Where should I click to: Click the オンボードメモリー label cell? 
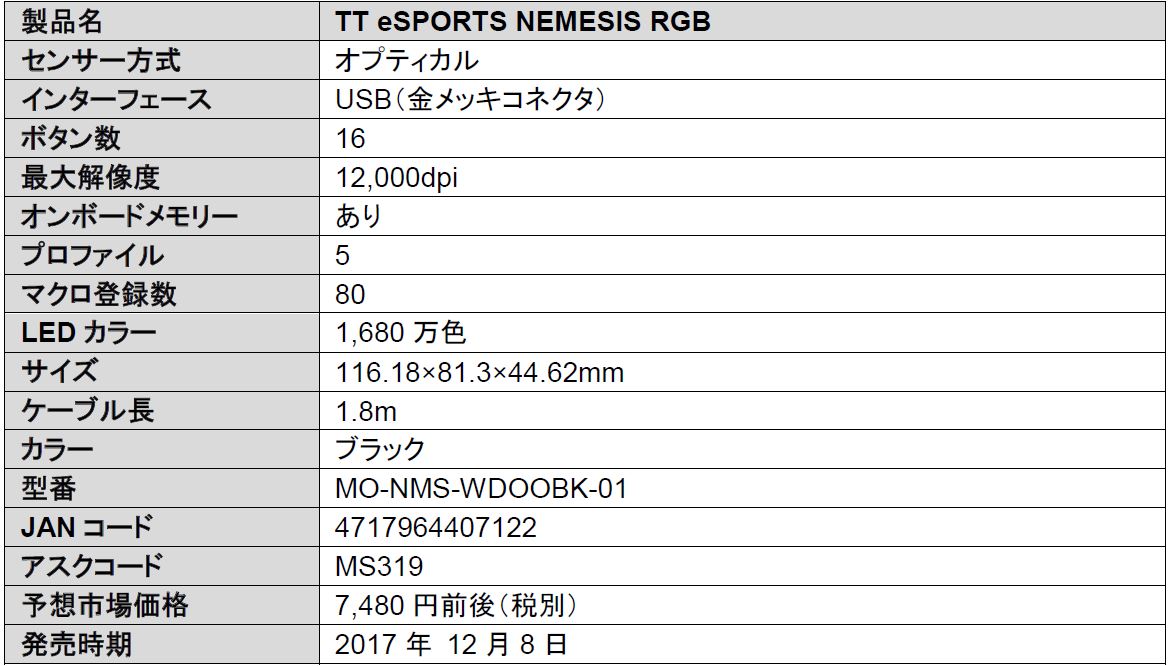tap(130, 216)
